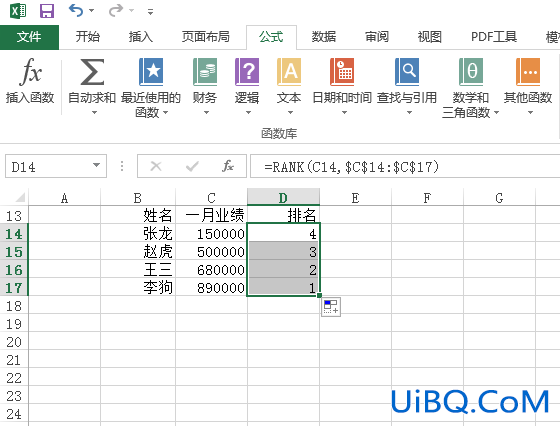Open the 审阅 tab
The height and width of the screenshot is (426, 560).
(x=376, y=37)
